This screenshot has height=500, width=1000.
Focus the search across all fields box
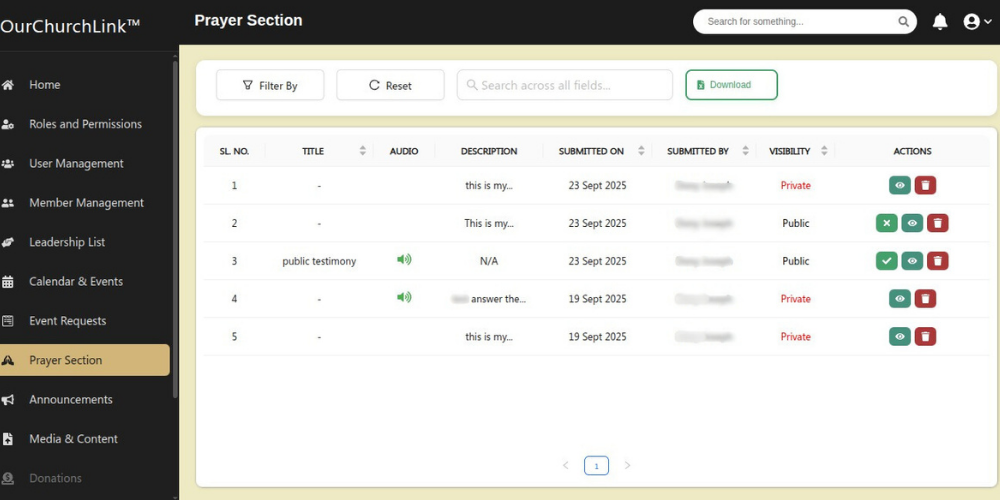click(x=565, y=86)
